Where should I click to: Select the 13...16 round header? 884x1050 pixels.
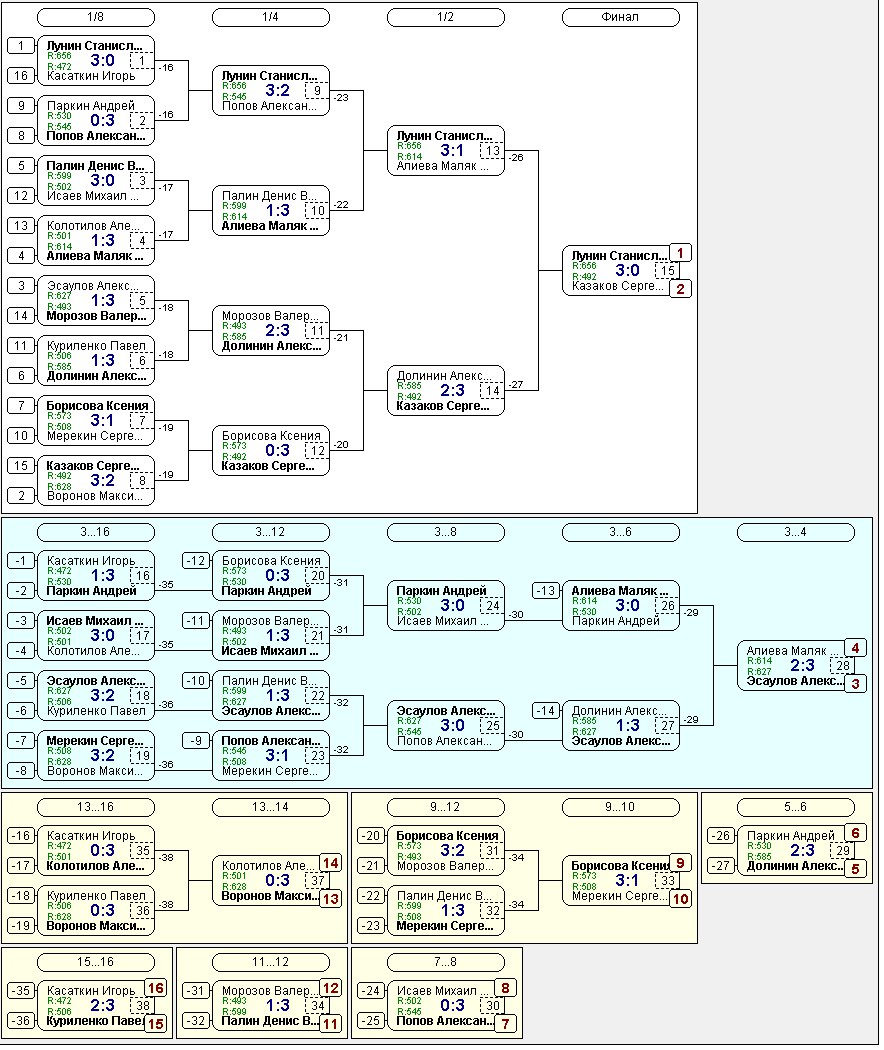96,808
